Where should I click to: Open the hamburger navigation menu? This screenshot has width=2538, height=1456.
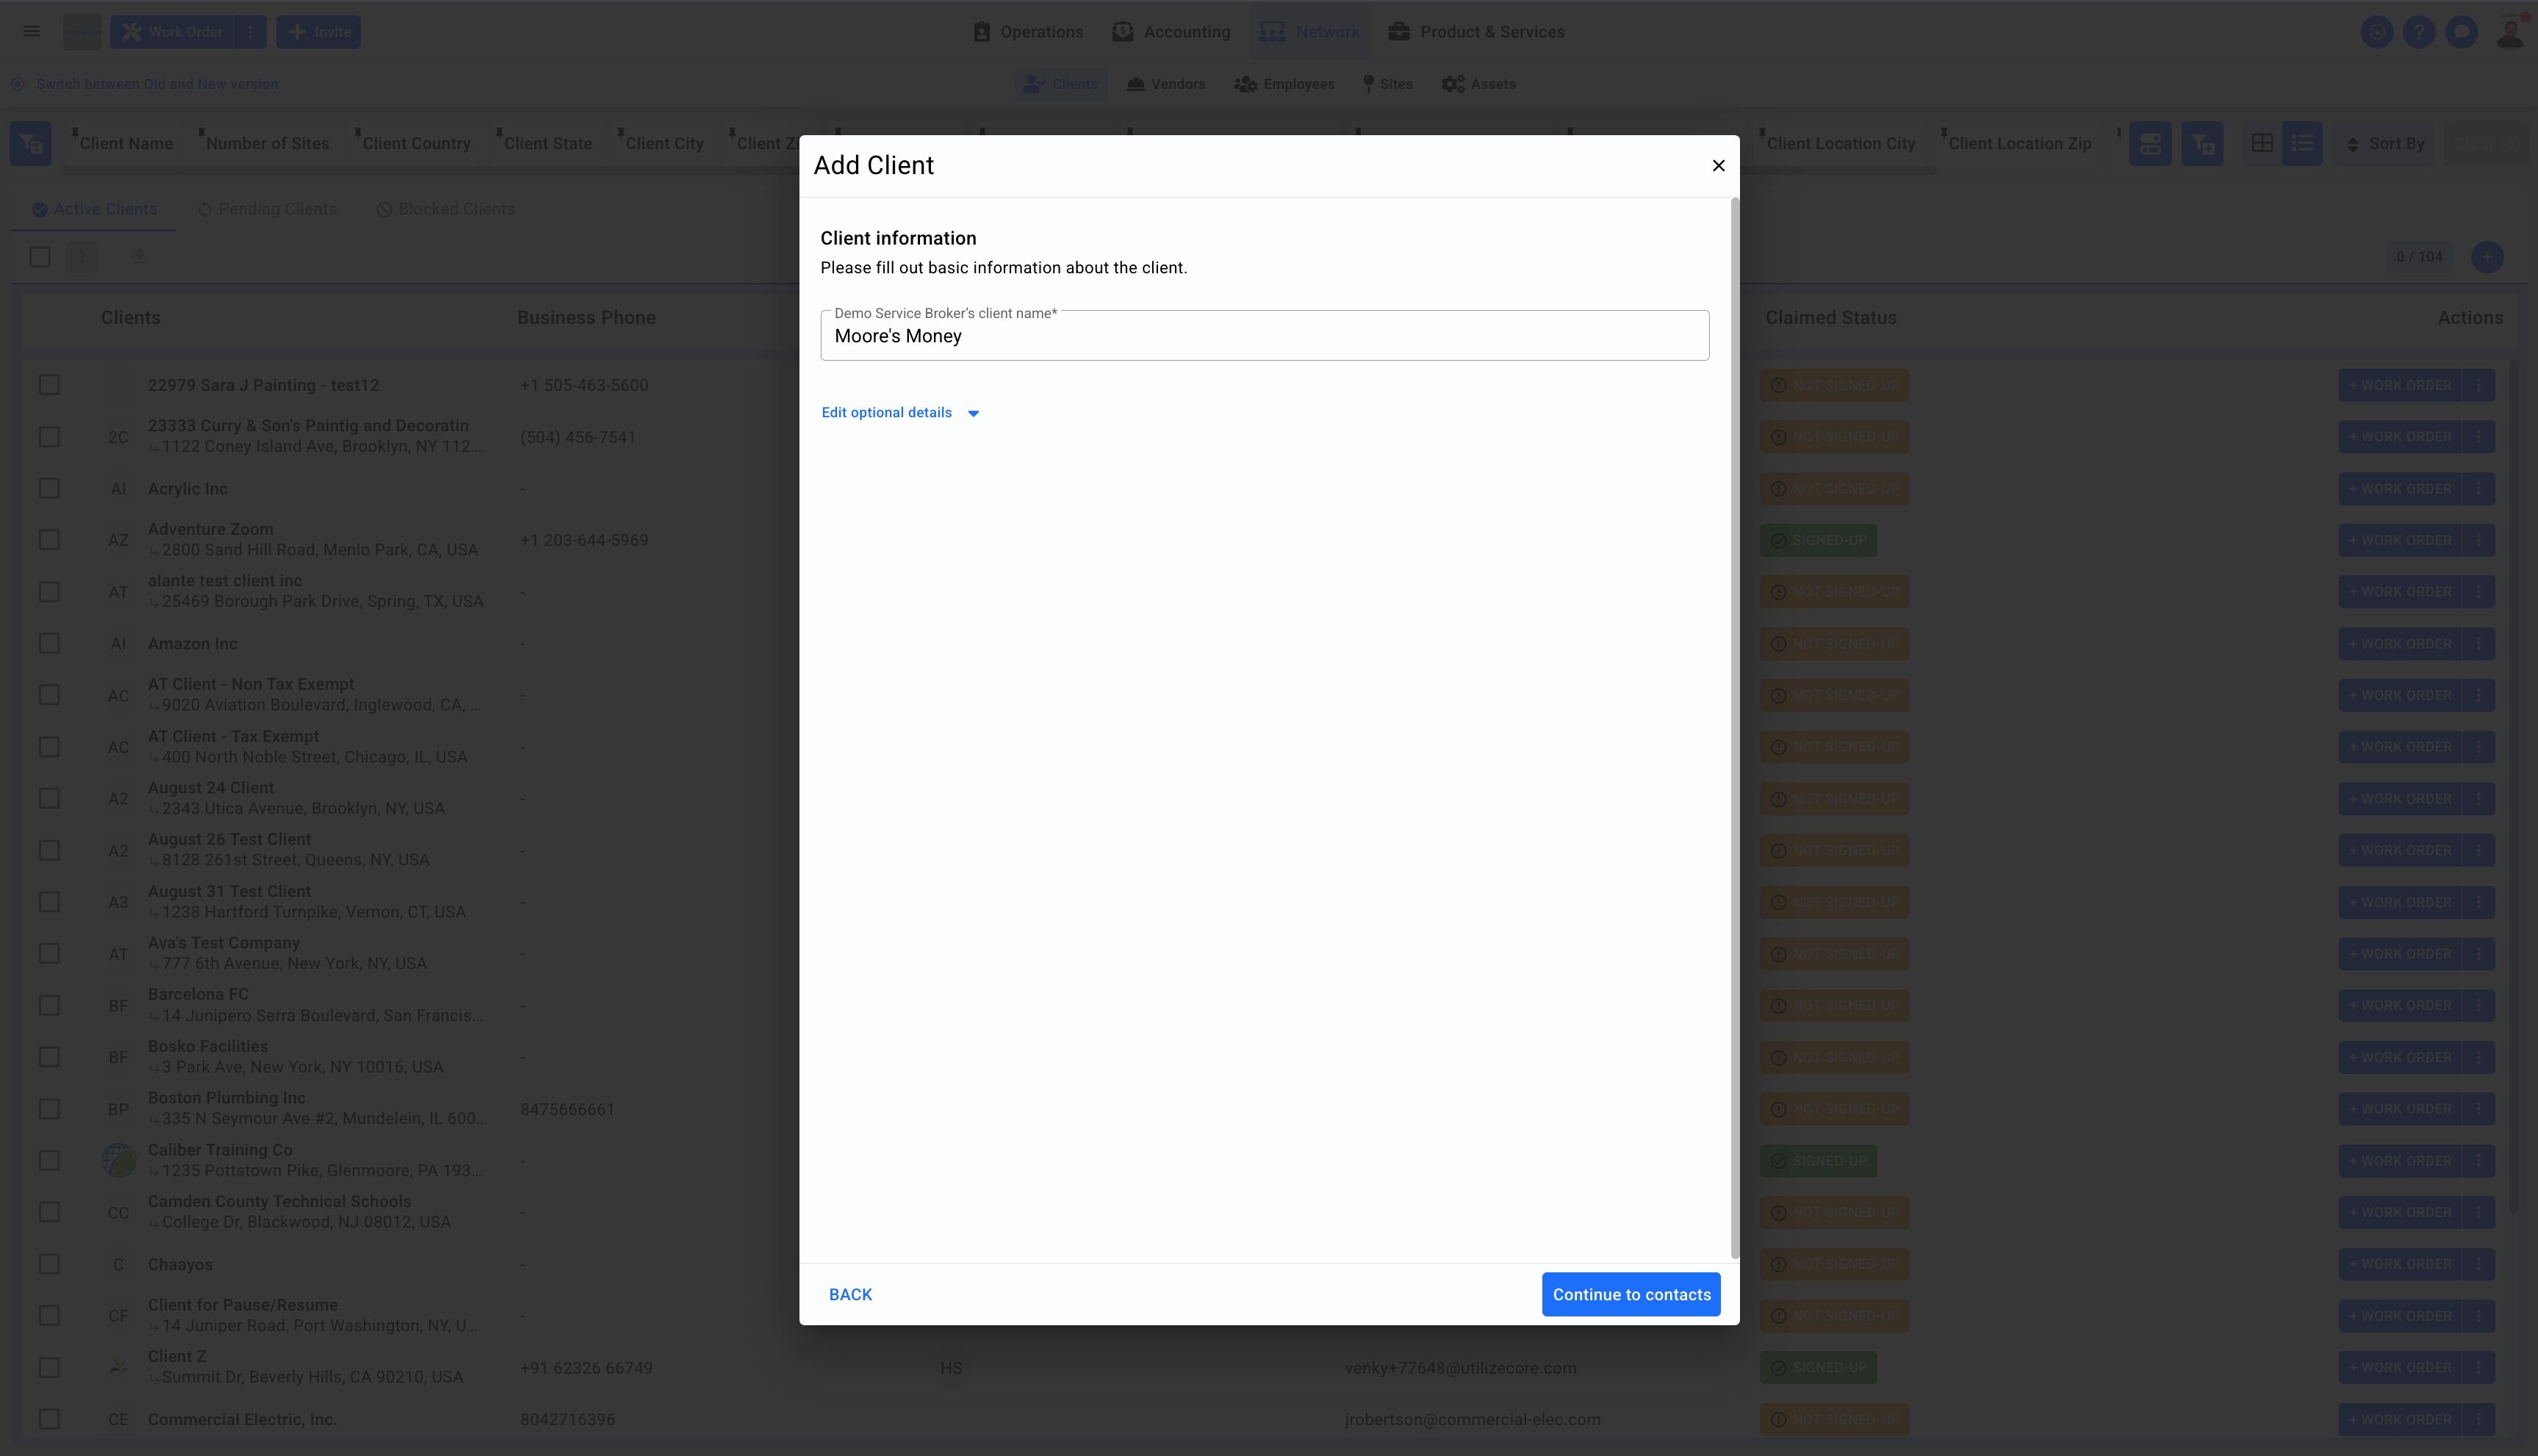(32, 32)
